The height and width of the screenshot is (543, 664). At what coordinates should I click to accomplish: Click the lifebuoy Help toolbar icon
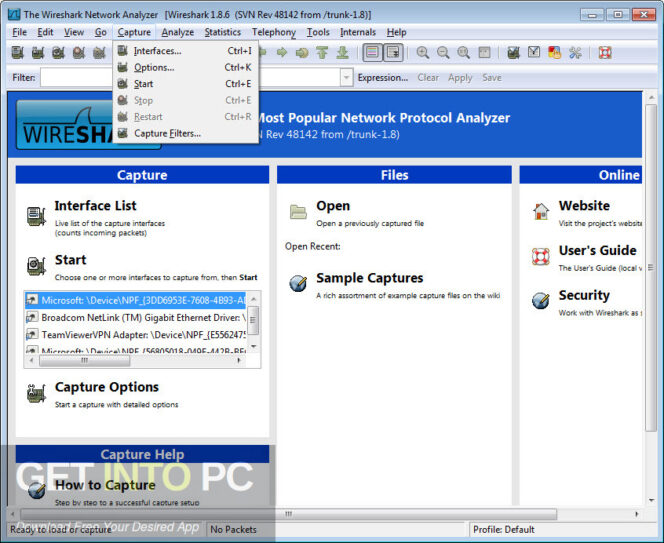coord(605,53)
